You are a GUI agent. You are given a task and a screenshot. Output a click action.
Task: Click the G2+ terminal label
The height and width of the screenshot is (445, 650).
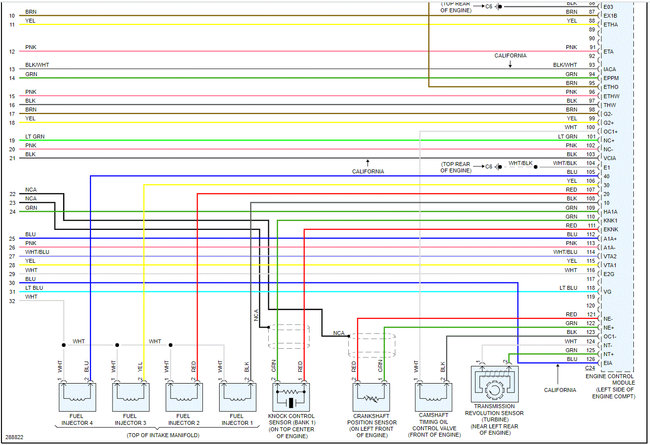[x=609, y=123]
